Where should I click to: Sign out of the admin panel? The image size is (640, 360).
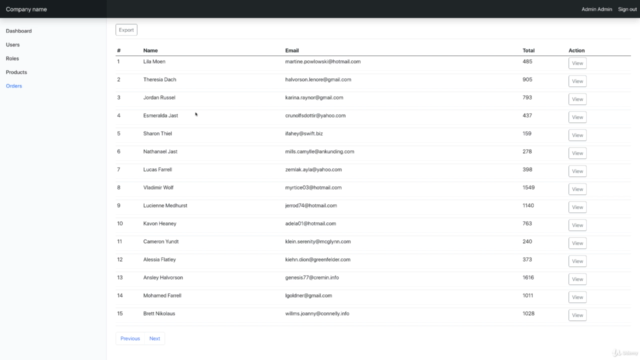(627, 9)
